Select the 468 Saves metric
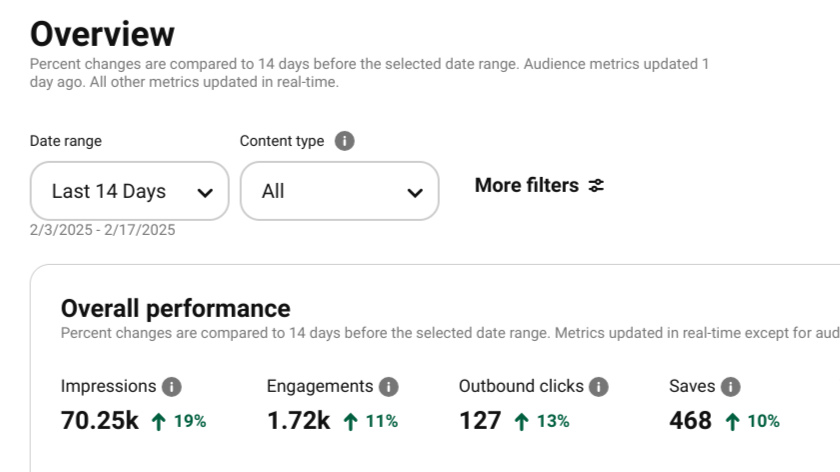This screenshot has height=472, width=840. [691, 421]
